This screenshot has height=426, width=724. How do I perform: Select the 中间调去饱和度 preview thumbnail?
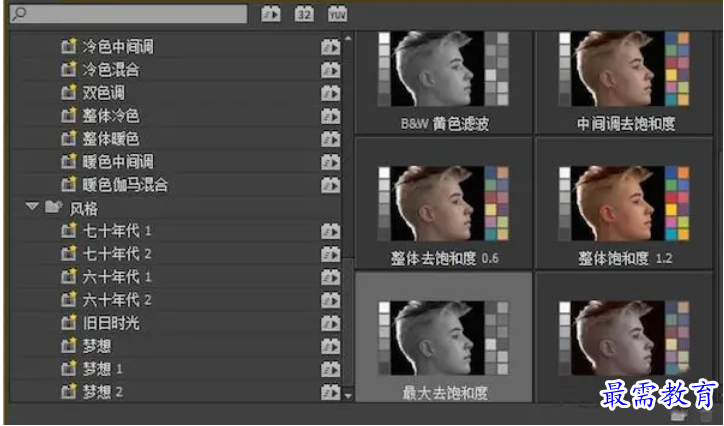click(624, 69)
